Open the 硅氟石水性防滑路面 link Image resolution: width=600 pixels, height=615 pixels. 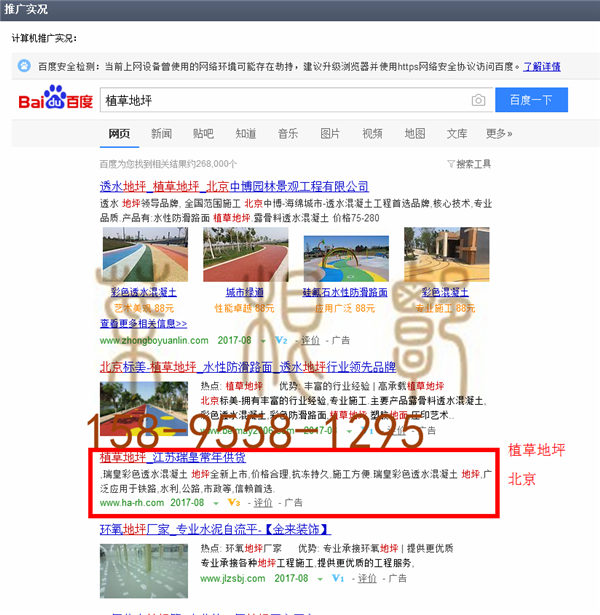click(x=345, y=292)
